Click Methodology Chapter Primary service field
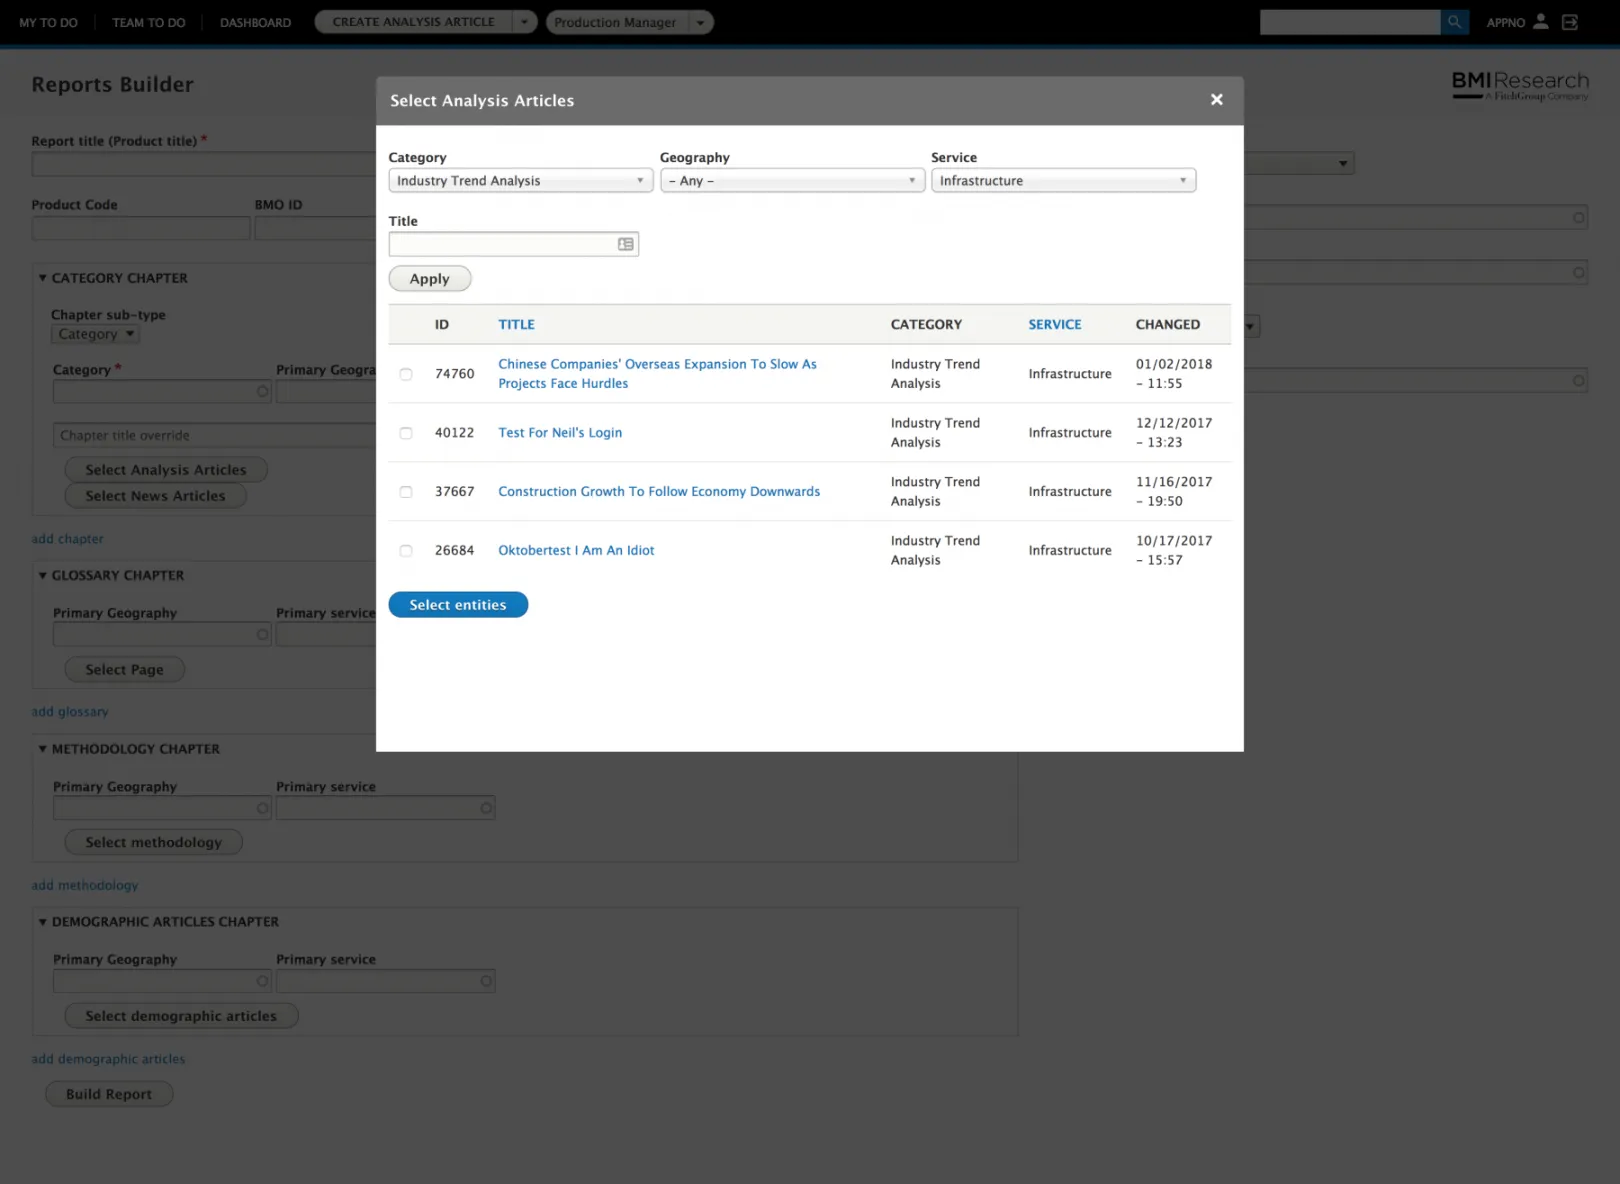This screenshot has height=1184, width=1620. (385, 808)
